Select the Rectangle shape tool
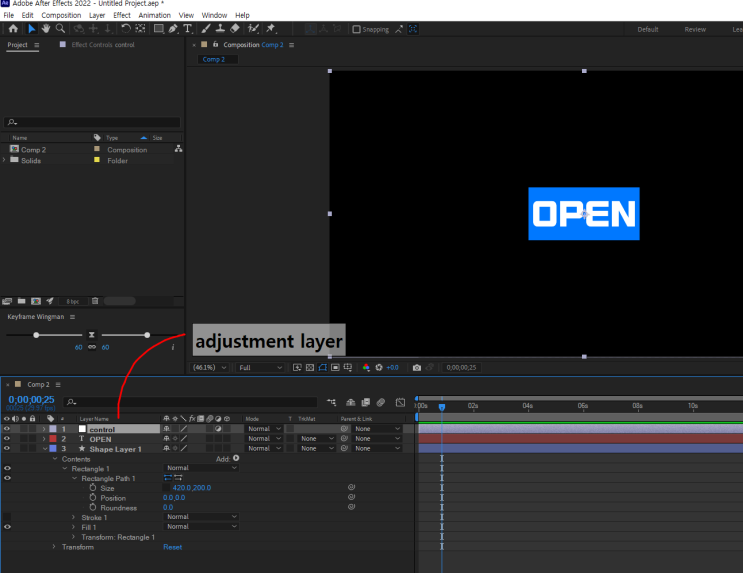 tap(158, 29)
